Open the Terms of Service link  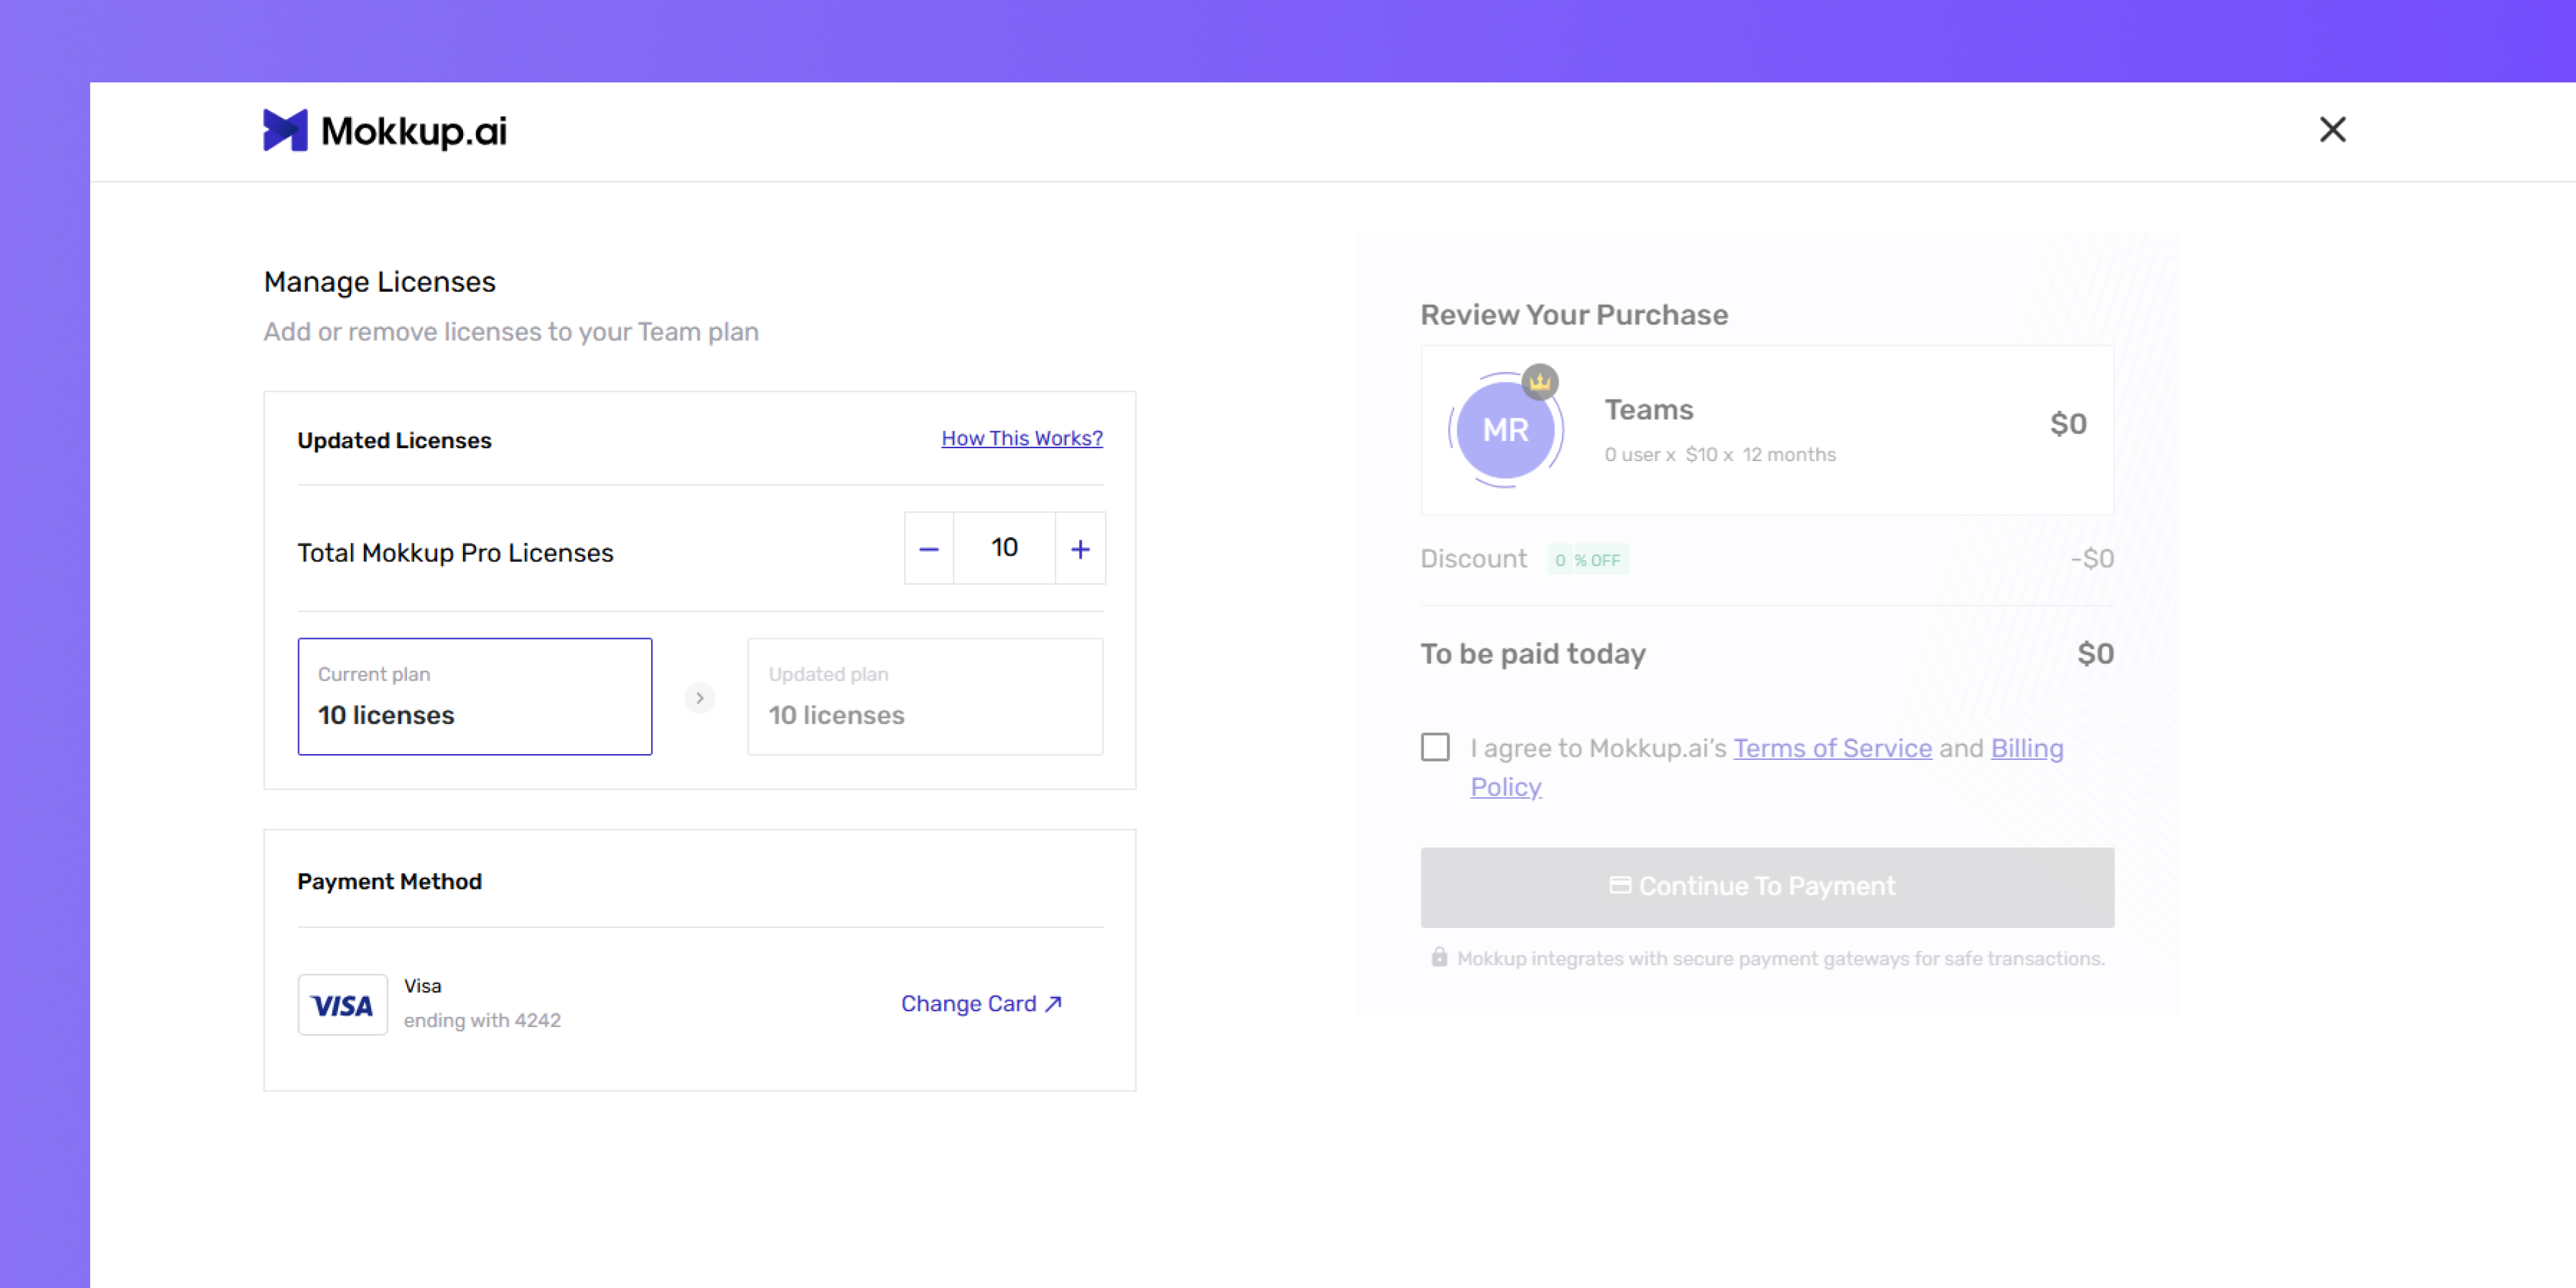(1832, 748)
